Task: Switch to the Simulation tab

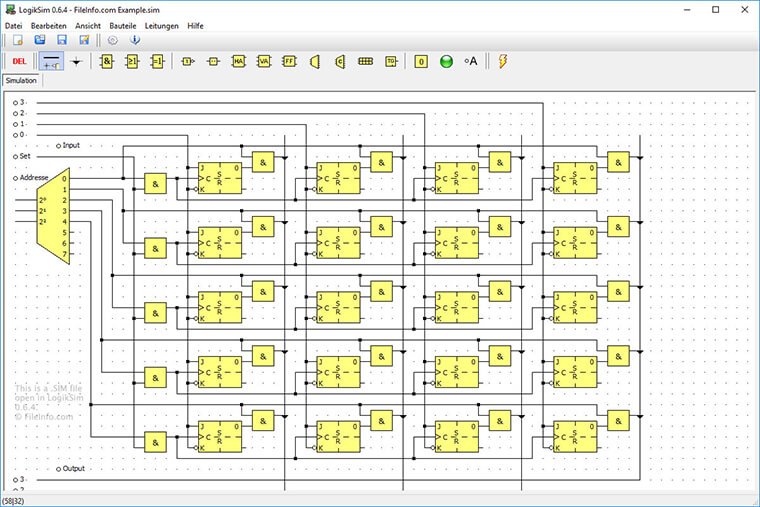Action: click(x=20, y=80)
